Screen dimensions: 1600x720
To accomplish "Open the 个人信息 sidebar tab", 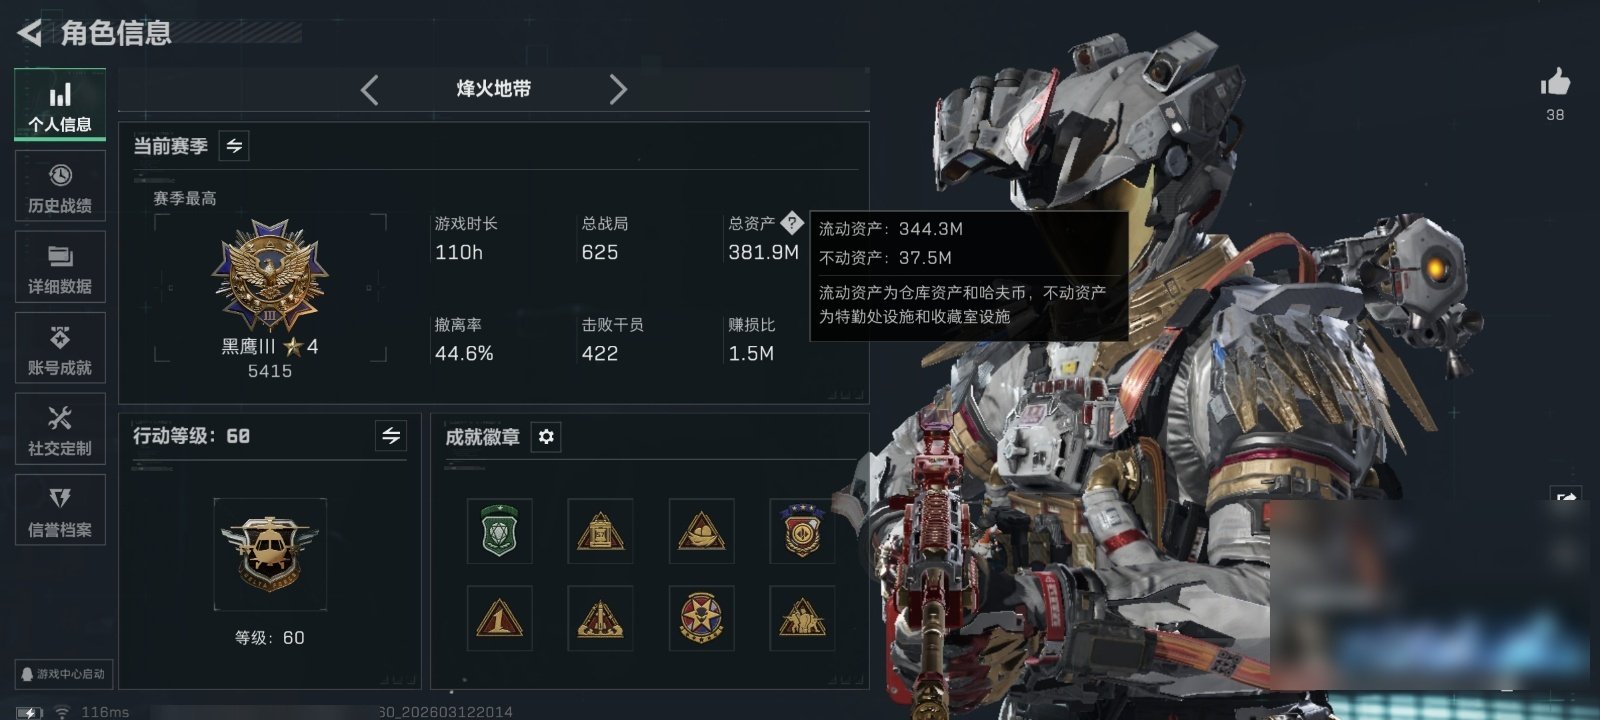I will tap(60, 105).
